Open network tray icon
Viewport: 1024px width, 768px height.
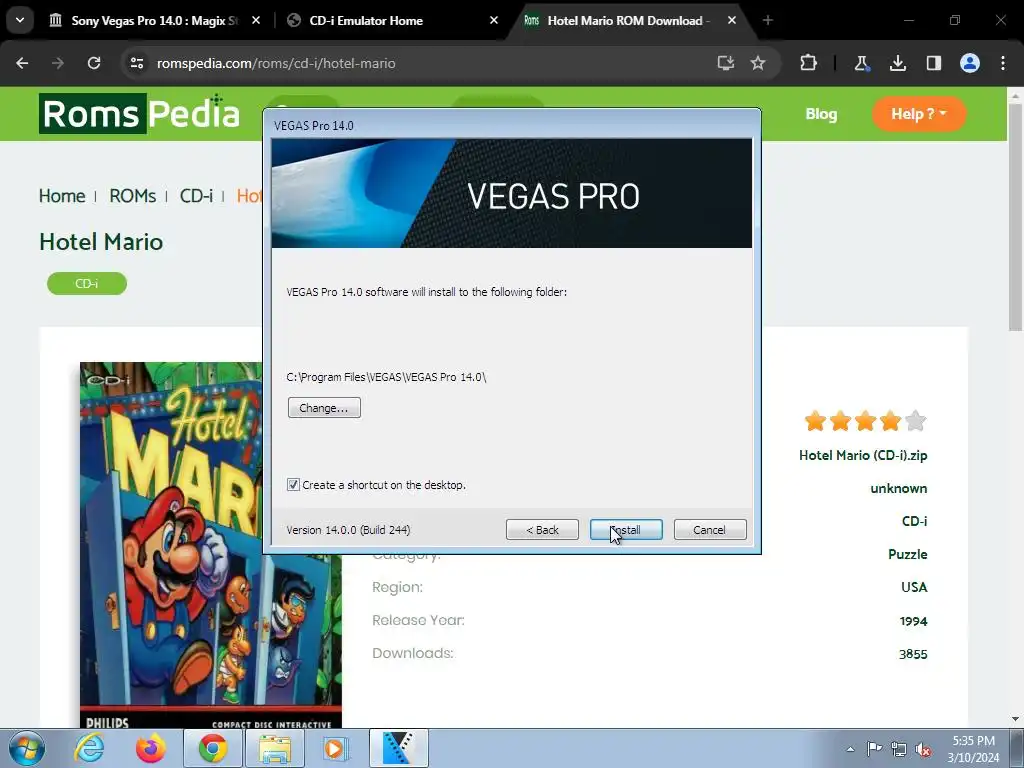click(899, 749)
